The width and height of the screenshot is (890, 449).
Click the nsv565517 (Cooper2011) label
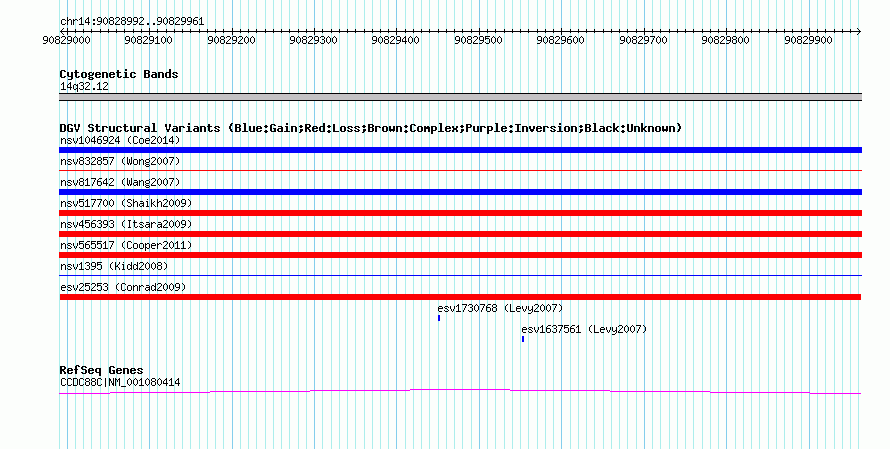(126, 245)
